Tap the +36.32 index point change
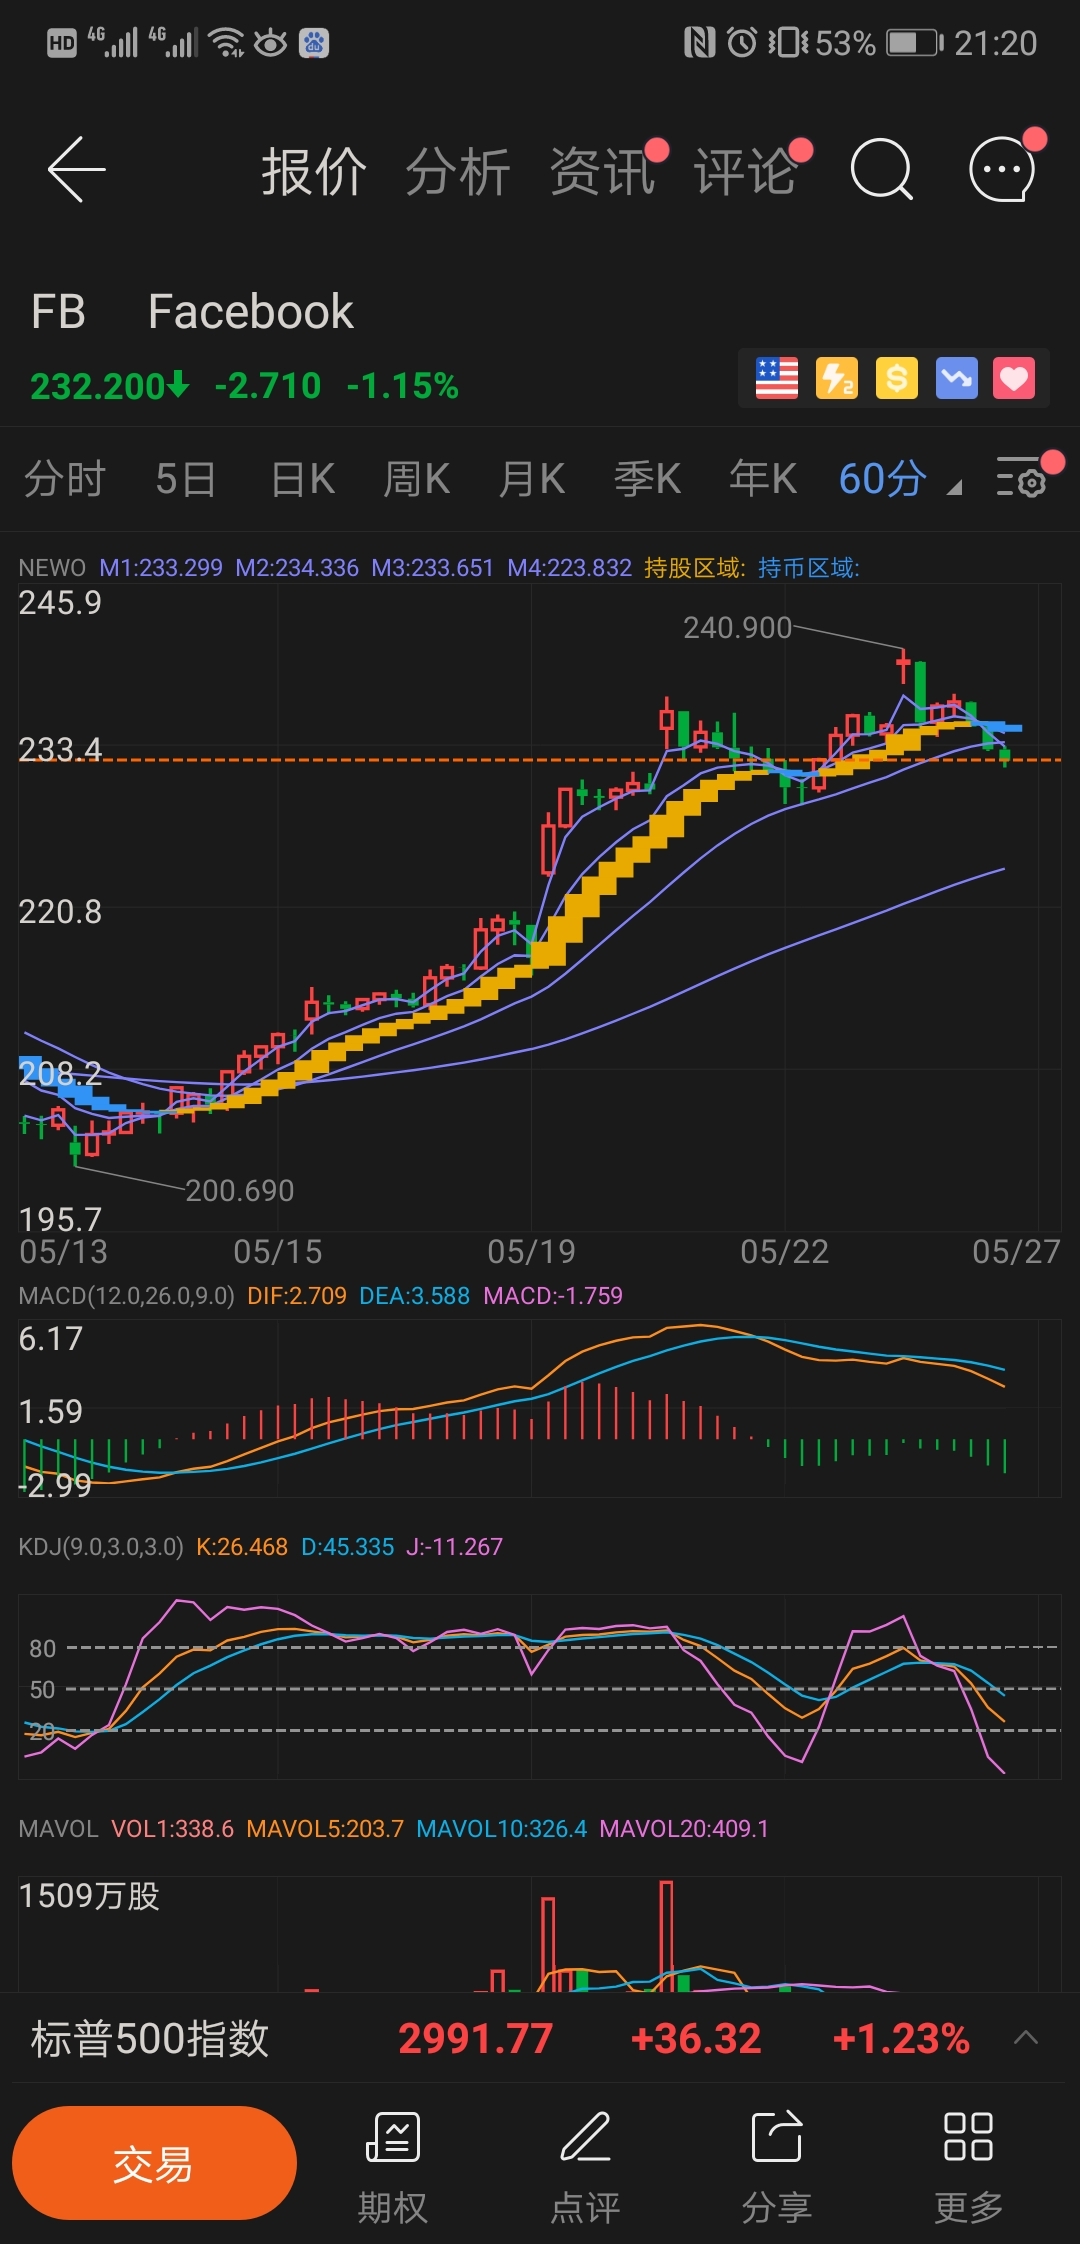Image resolution: width=1080 pixels, height=2244 pixels. click(x=697, y=2038)
